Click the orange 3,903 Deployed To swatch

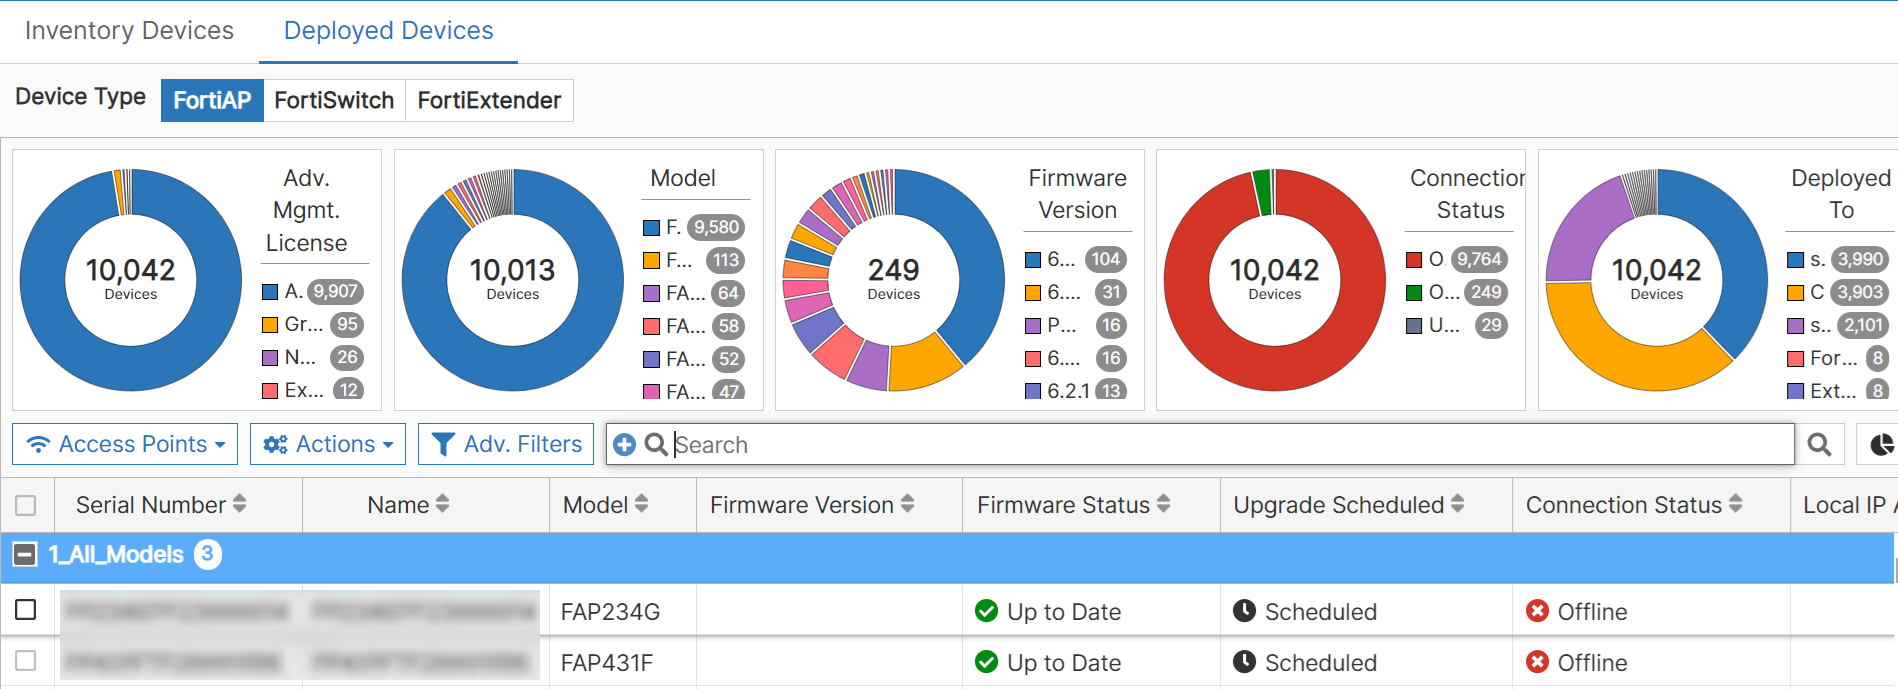click(1796, 293)
